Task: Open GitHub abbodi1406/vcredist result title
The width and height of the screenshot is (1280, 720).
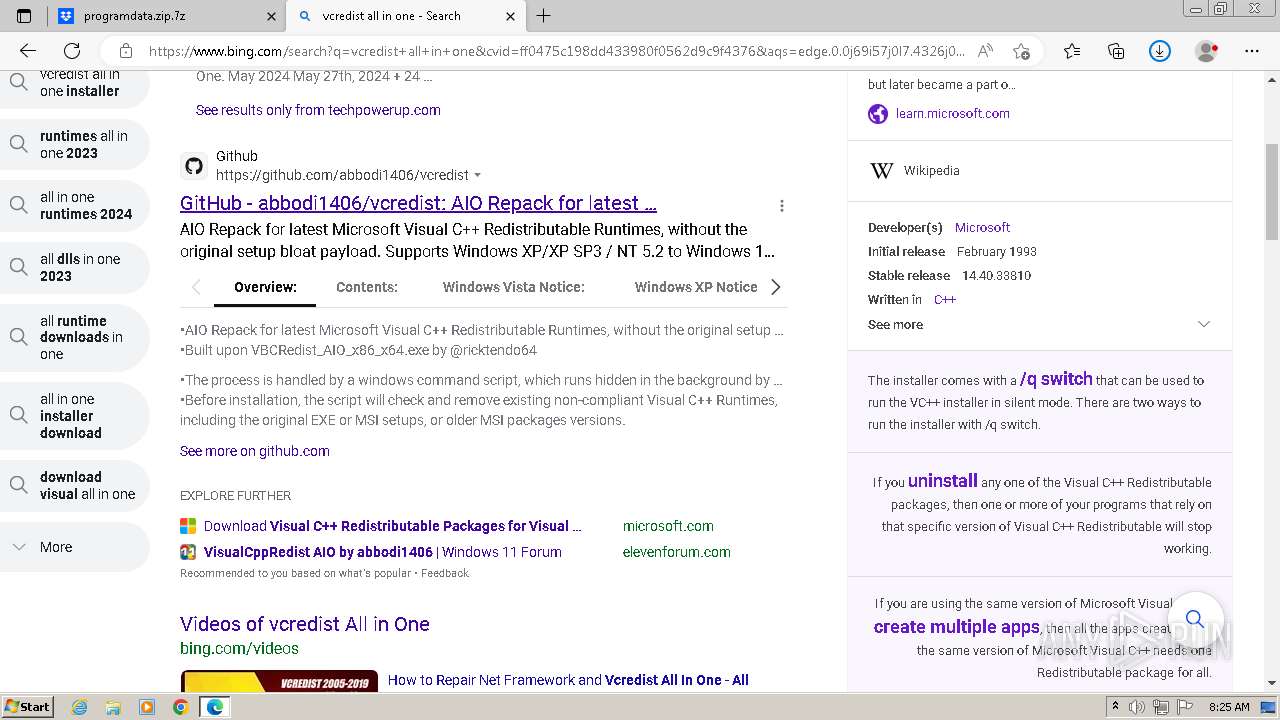Action: coord(418,203)
